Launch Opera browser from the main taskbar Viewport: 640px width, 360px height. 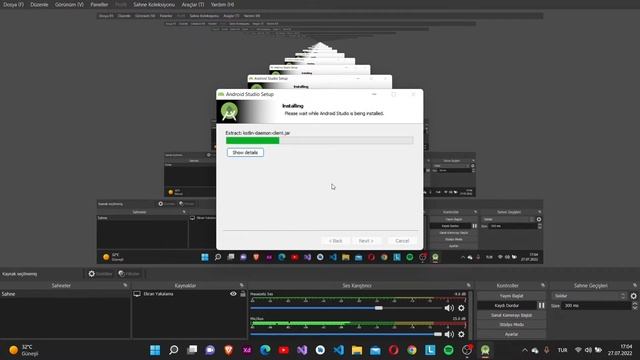pyautogui.click(x=393, y=350)
